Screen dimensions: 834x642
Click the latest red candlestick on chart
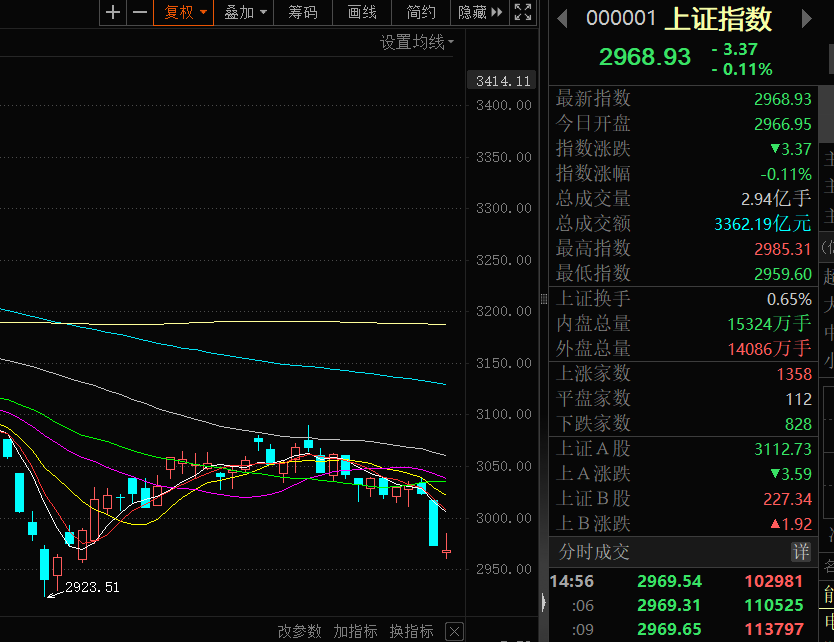click(446, 551)
